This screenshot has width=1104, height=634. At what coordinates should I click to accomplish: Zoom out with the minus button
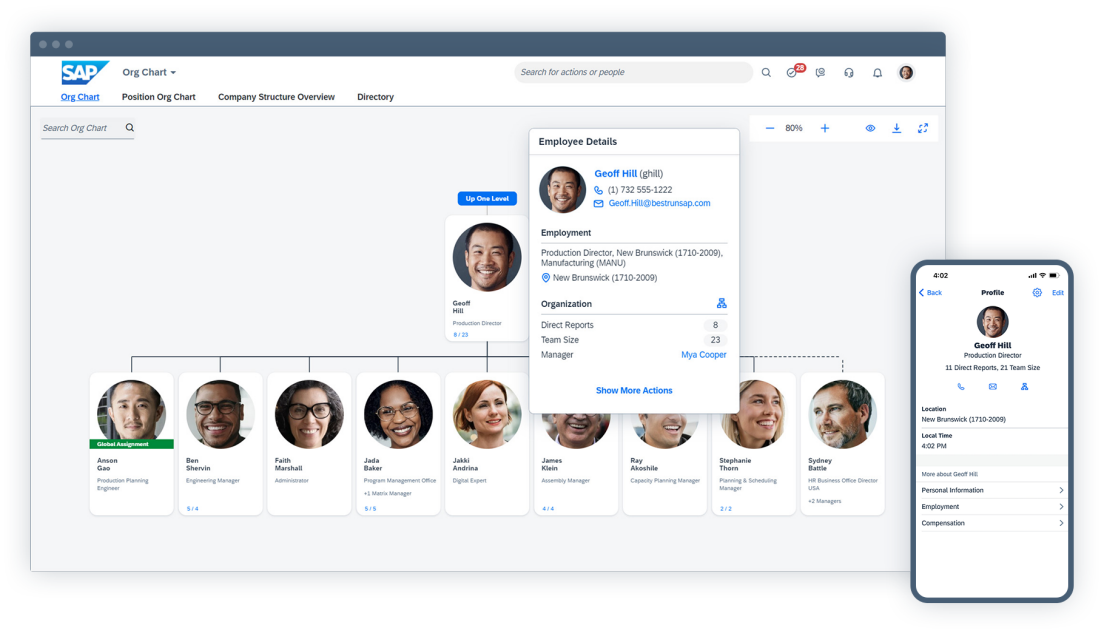(x=769, y=128)
